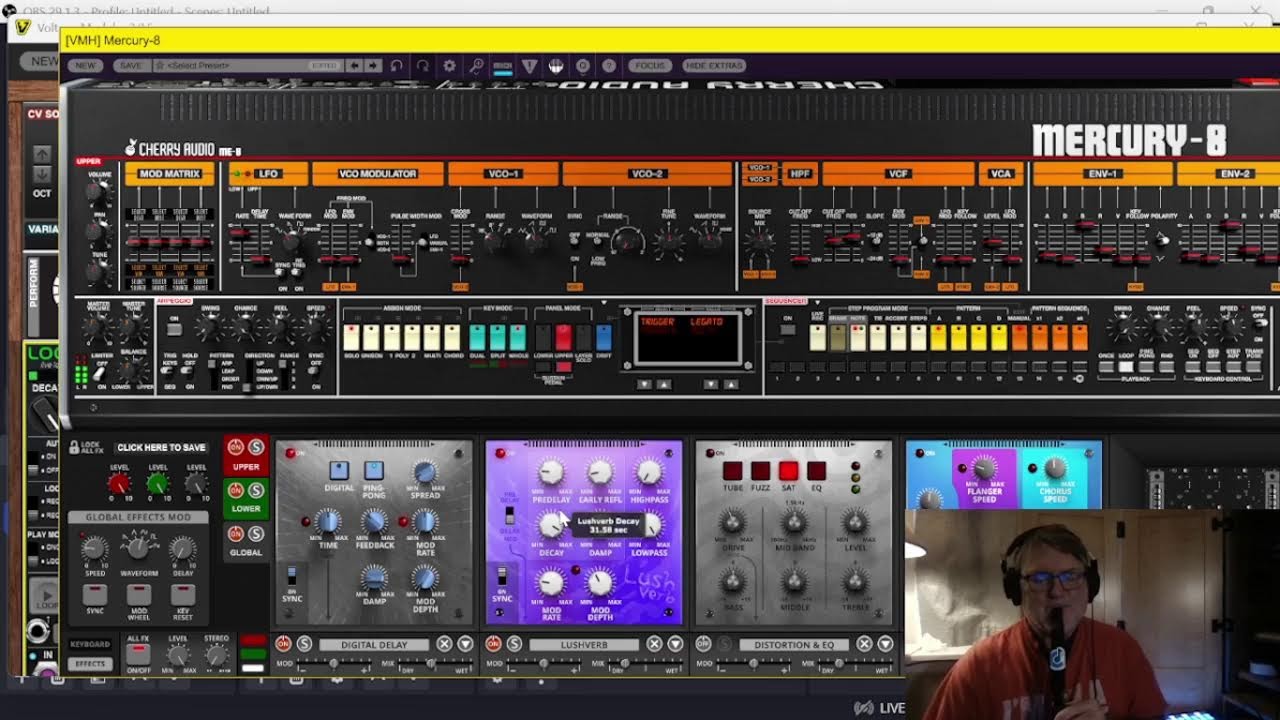The width and height of the screenshot is (1280, 720).
Task: Toggle the Mod Wheel button
Action: tap(139, 594)
